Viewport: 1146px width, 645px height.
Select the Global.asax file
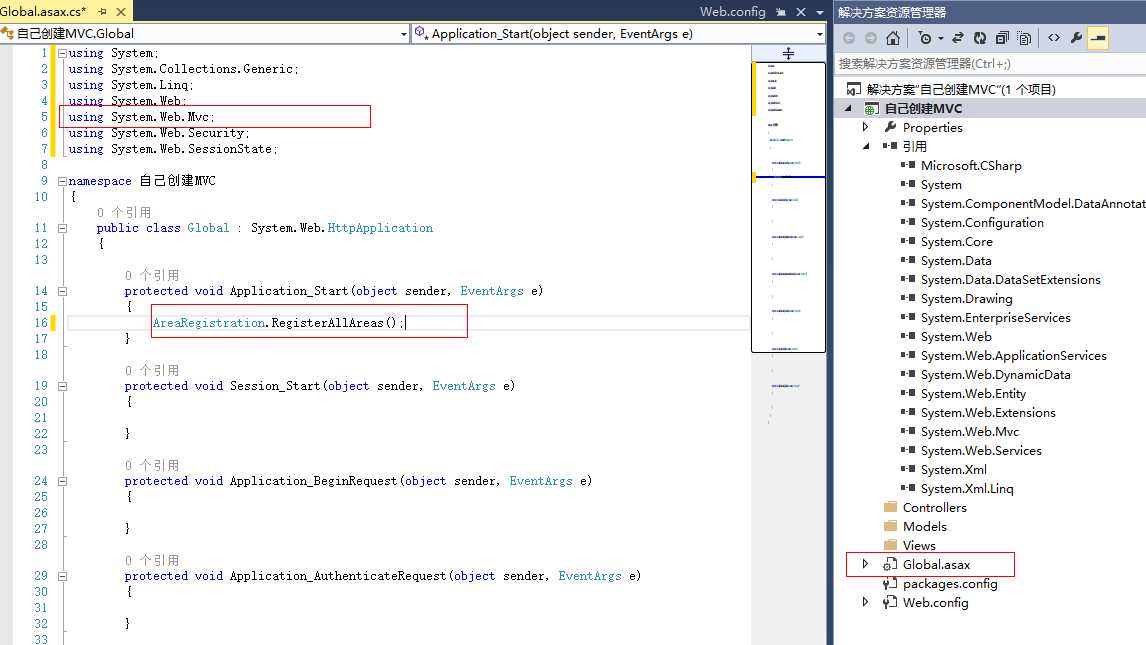point(936,565)
